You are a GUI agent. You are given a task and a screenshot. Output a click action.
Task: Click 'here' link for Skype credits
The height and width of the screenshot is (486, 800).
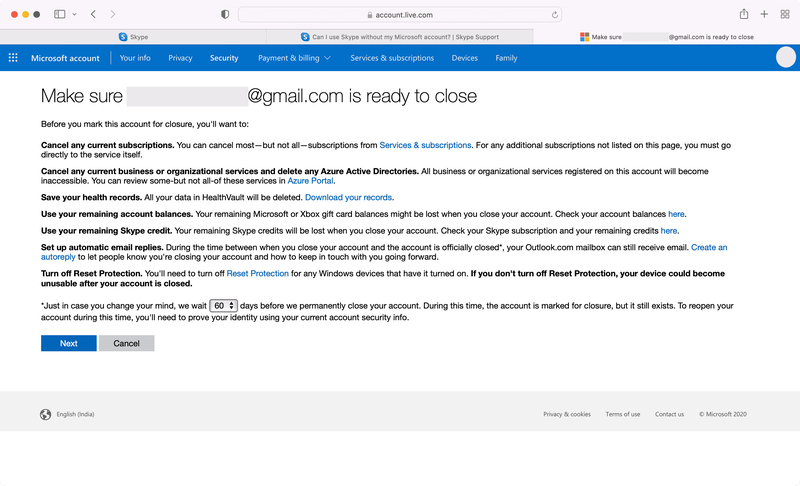669,231
